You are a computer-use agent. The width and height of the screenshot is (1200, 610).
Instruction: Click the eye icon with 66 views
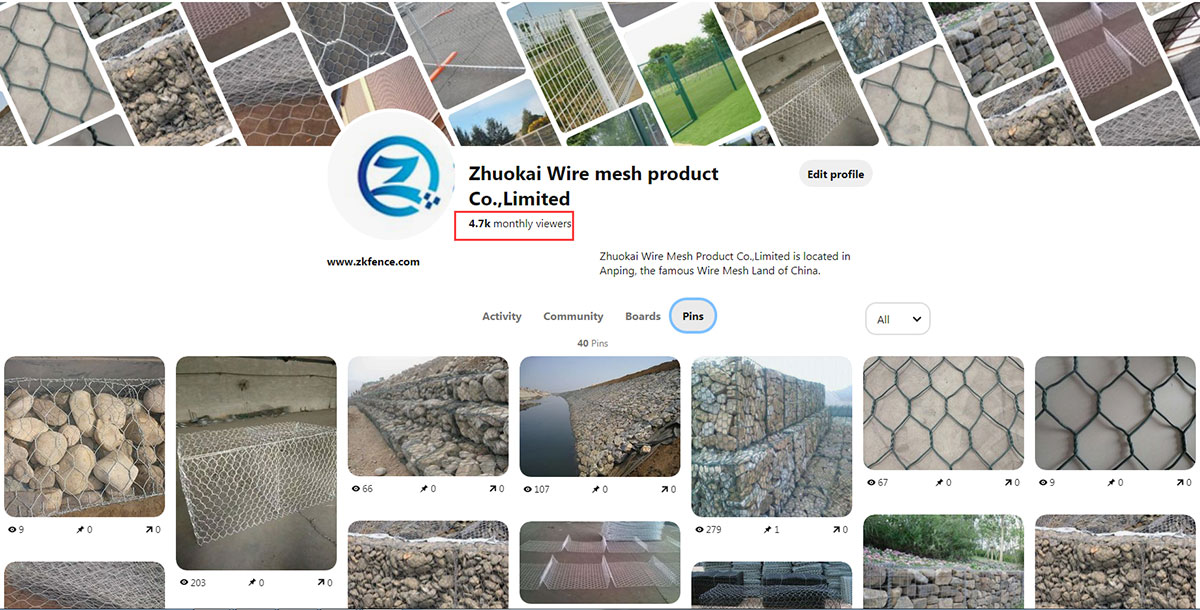click(356, 489)
